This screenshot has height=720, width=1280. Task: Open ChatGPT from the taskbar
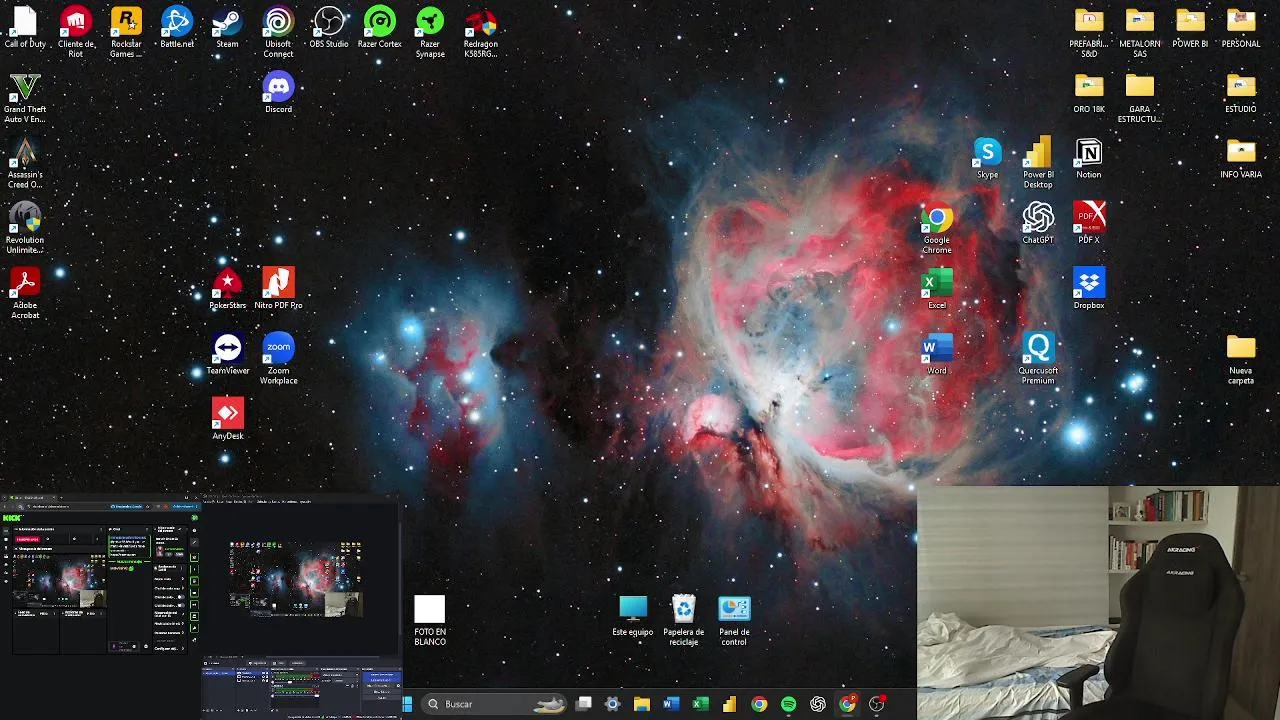(x=818, y=704)
